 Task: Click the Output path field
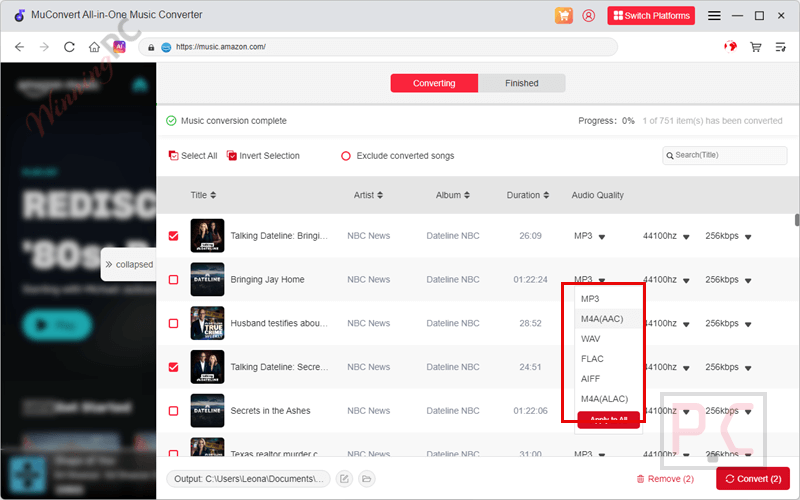[x=248, y=479]
